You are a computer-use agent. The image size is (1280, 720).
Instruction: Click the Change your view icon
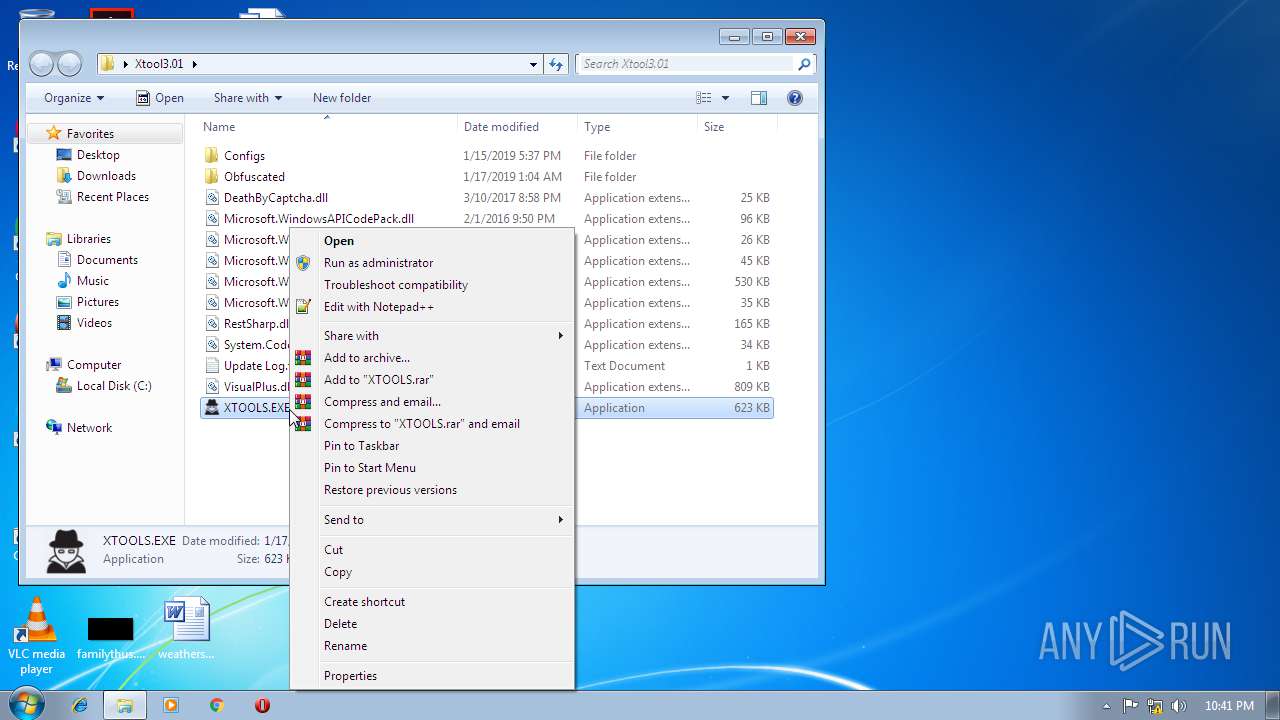coord(704,98)
